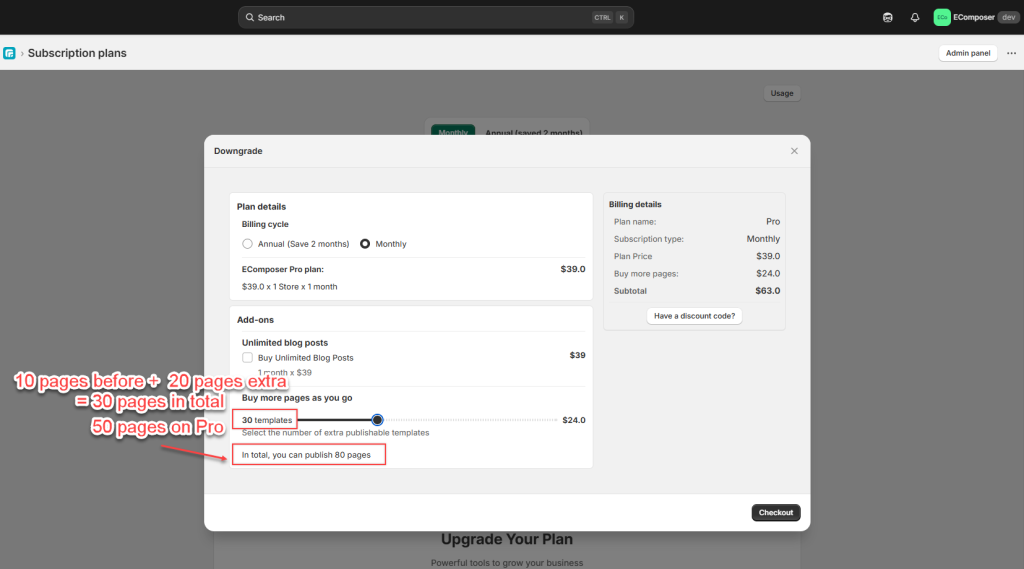Open the Admin panel

(x=968, y=53)
